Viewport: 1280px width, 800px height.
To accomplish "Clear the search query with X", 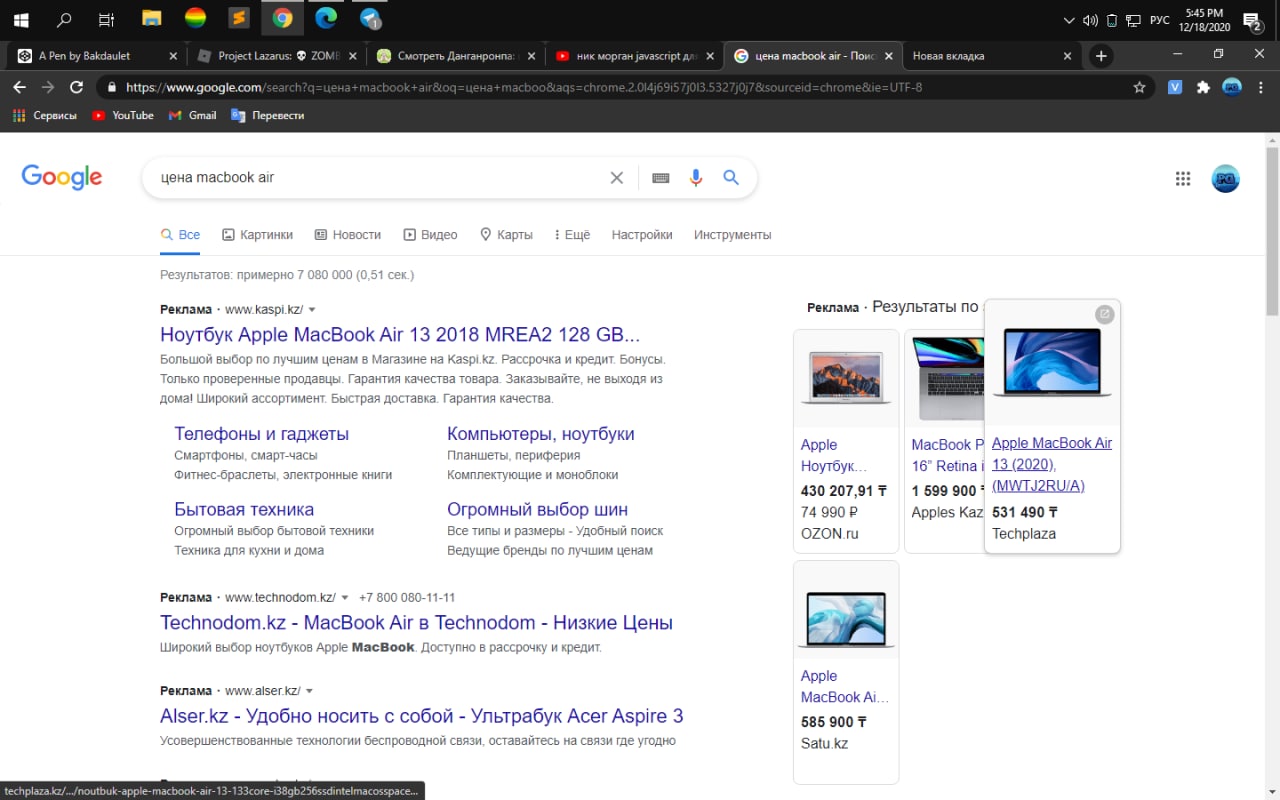I will click(617, 177).
